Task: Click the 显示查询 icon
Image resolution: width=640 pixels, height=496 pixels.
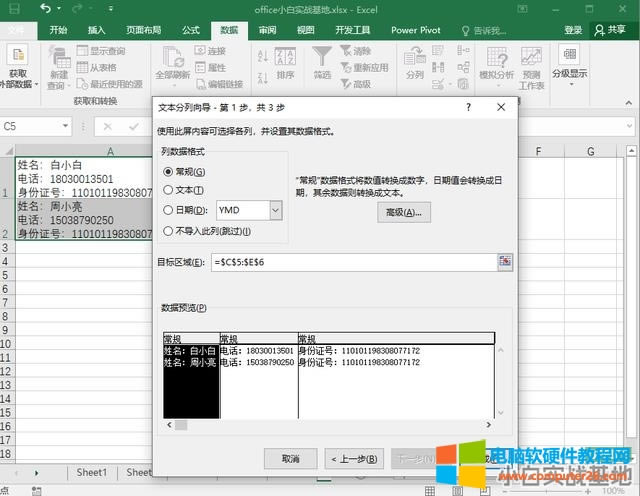Action: coord(82,51)
